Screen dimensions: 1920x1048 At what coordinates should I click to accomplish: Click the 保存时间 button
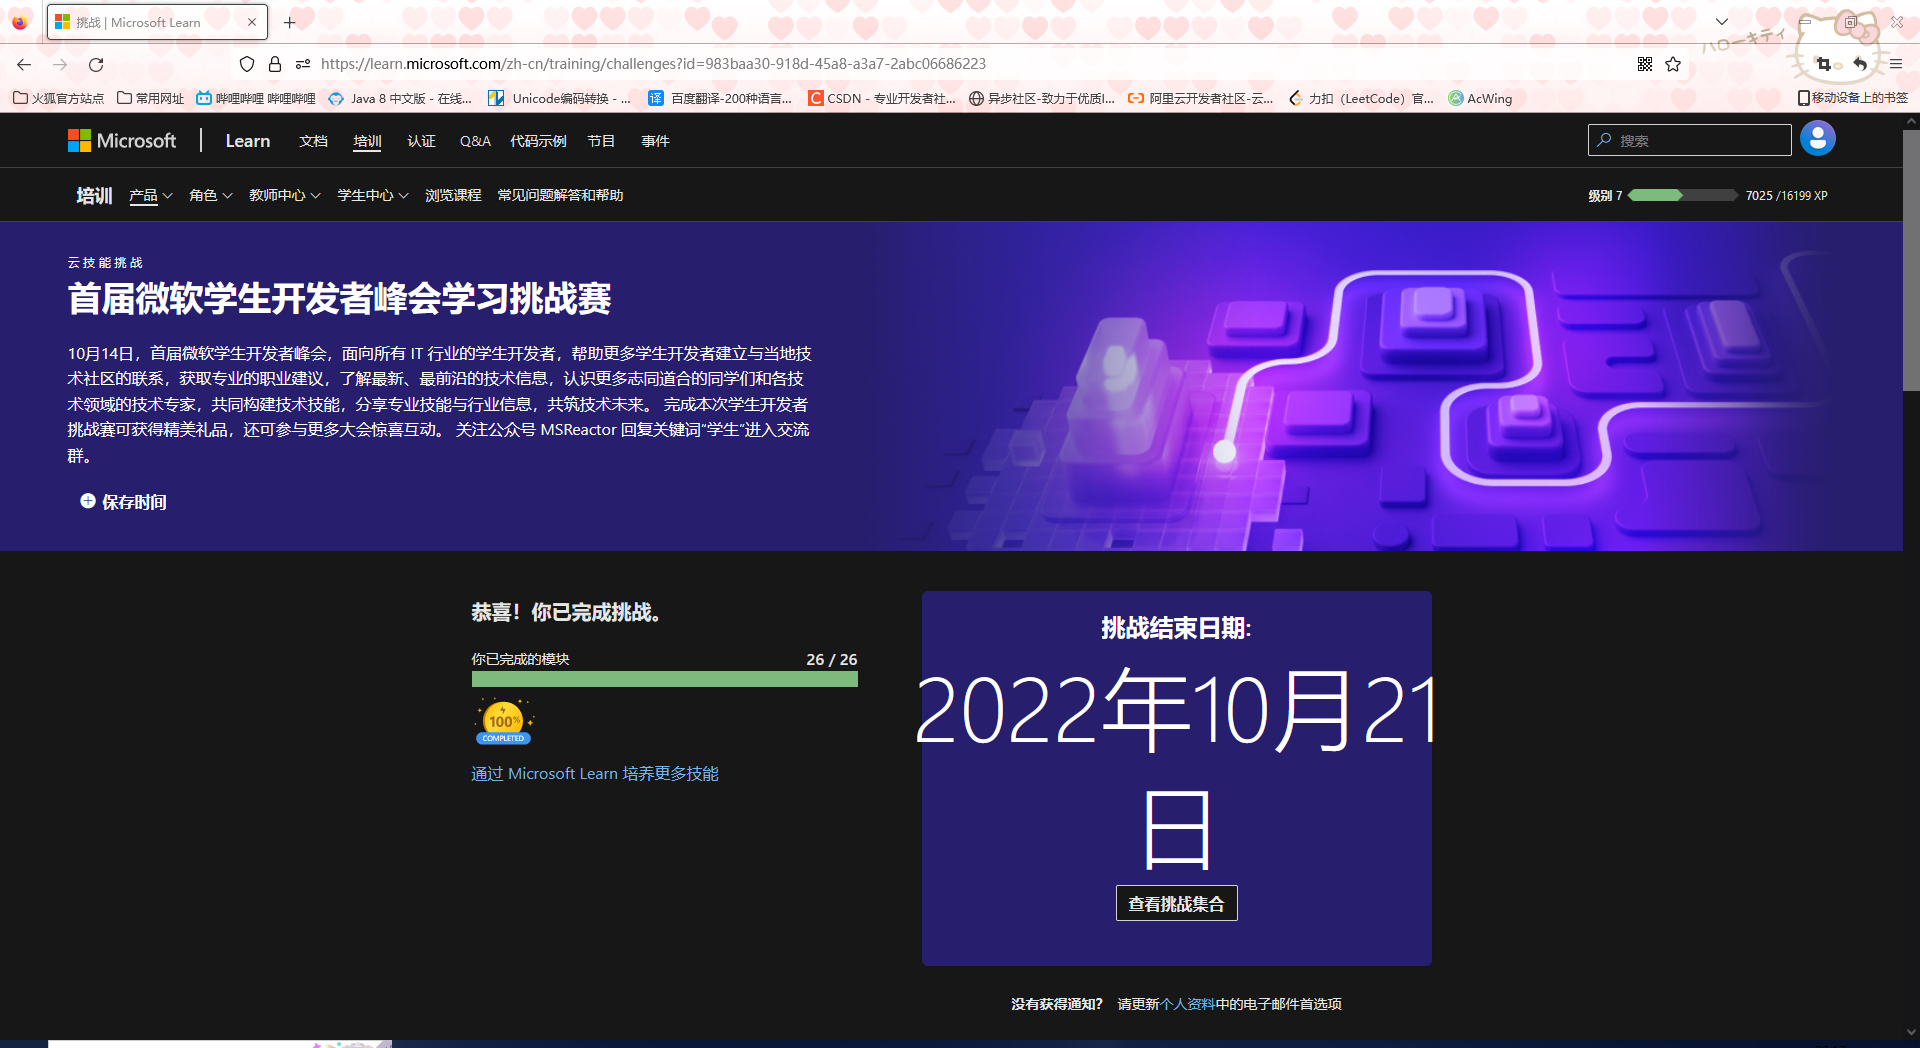point(123,502)
